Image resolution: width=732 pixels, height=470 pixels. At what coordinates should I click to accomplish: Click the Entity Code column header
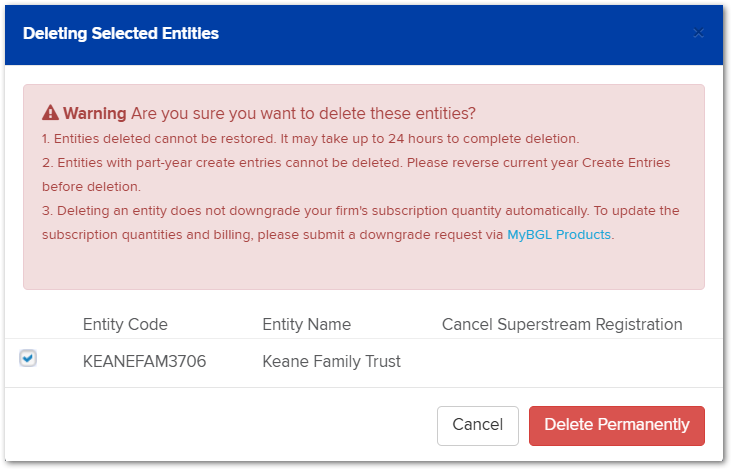[125, 324]
